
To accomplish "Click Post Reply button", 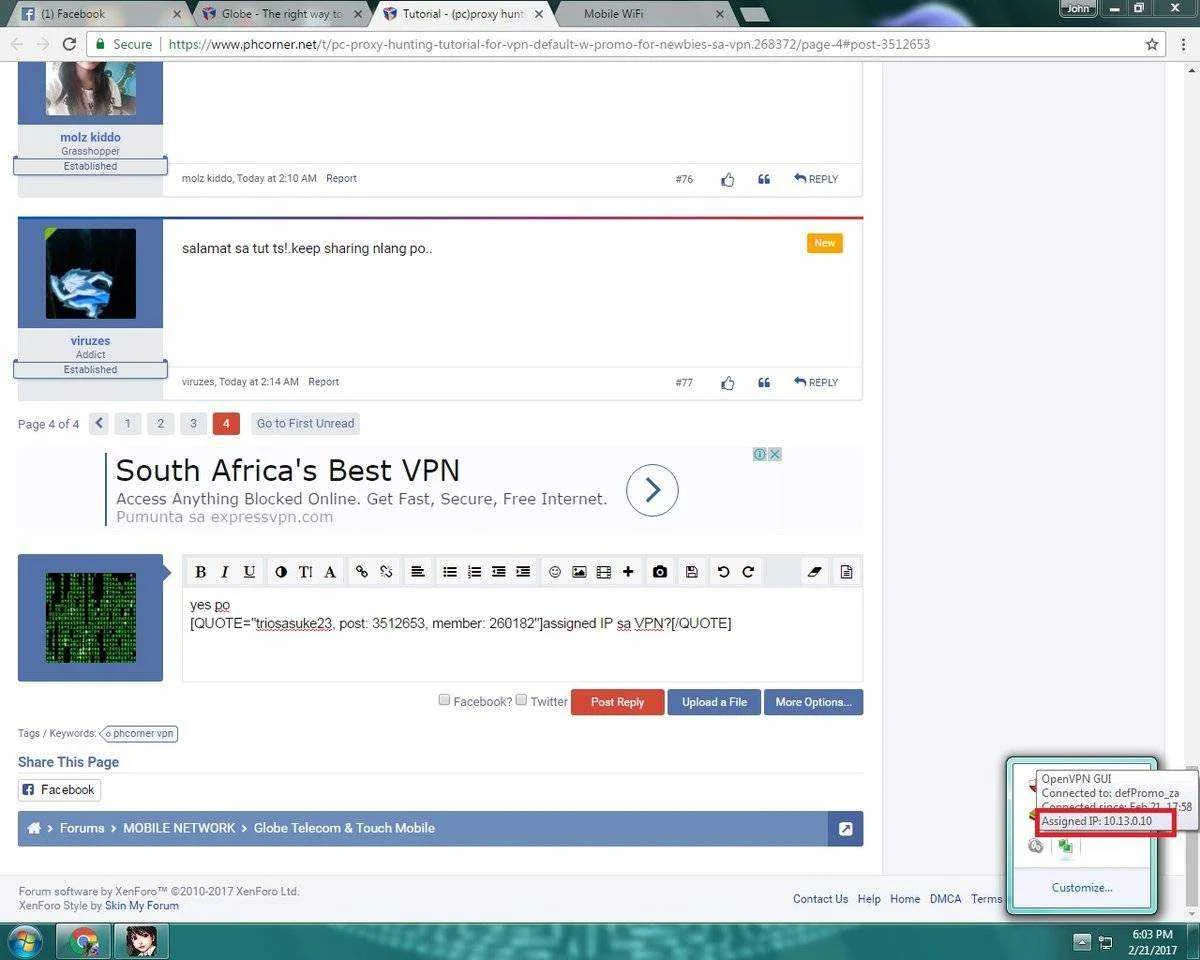I will point(617,702).
